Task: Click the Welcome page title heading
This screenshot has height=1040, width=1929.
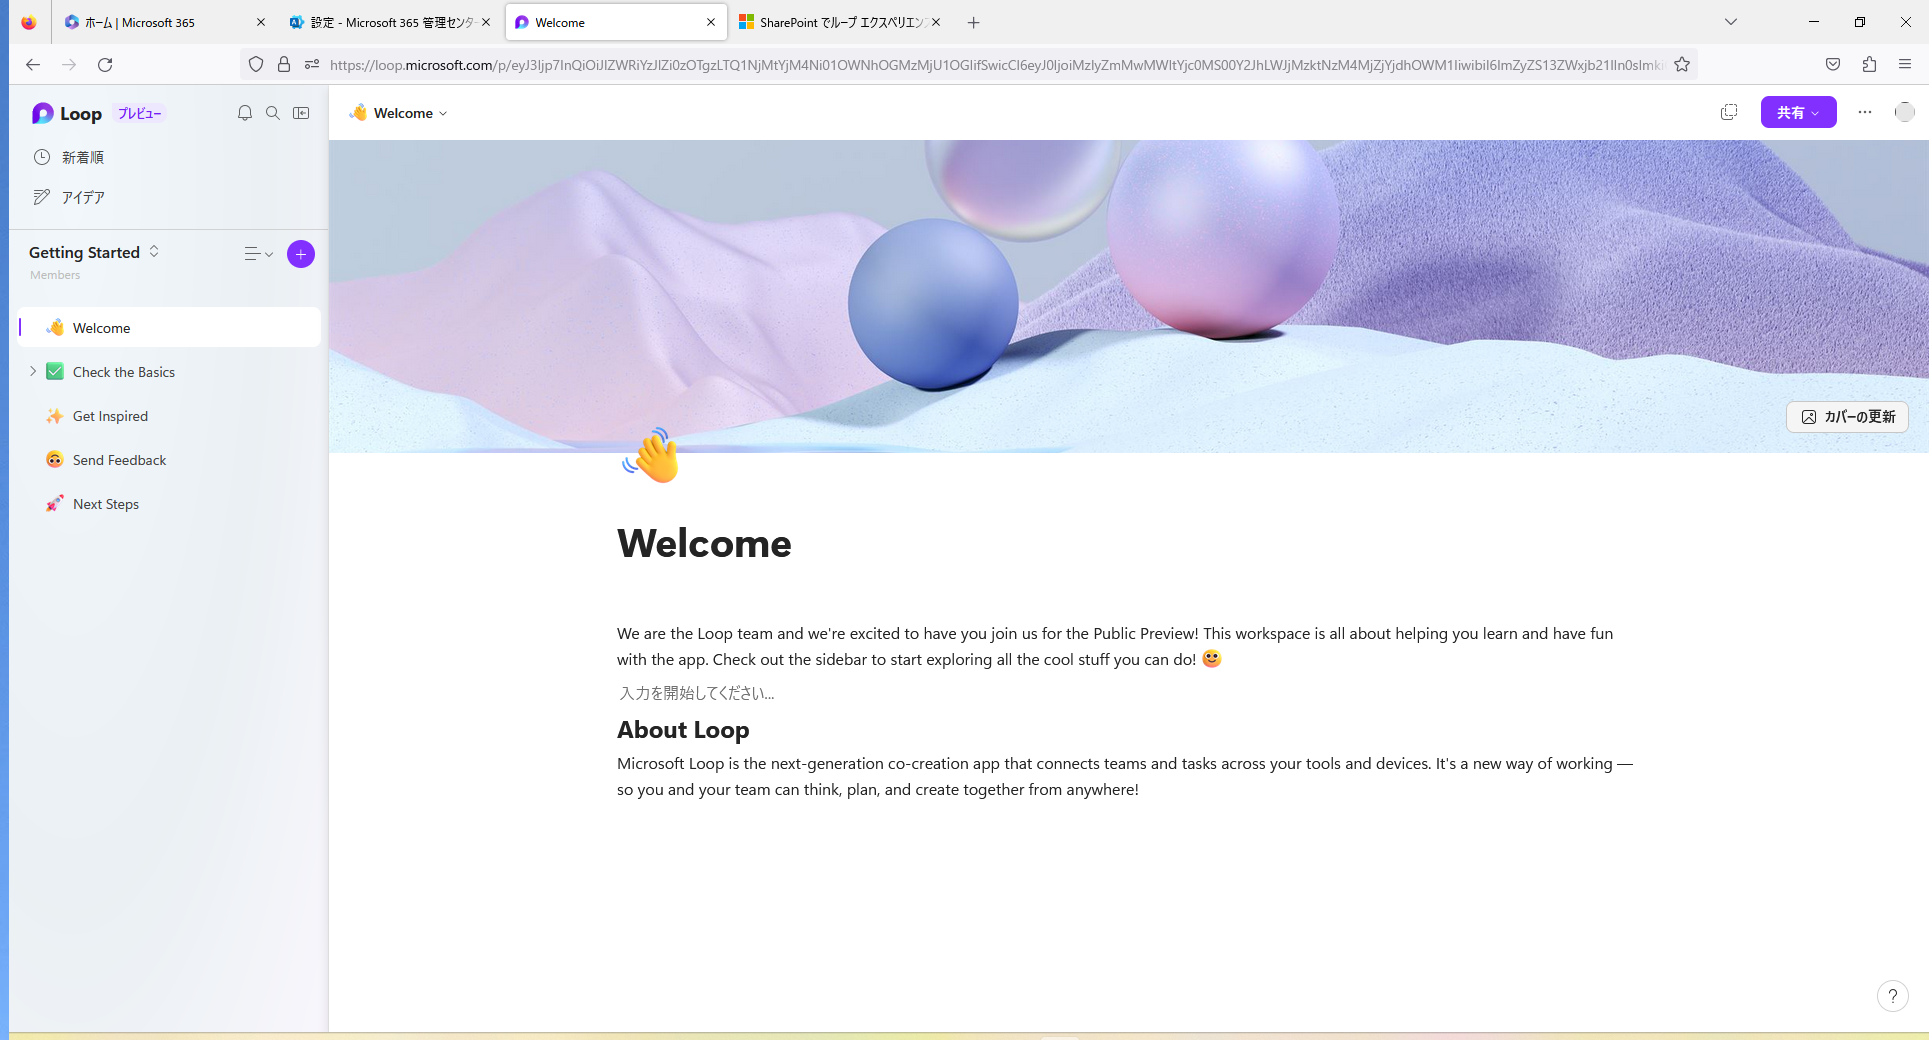Action: pyautogui.click(x=704, y=543)
